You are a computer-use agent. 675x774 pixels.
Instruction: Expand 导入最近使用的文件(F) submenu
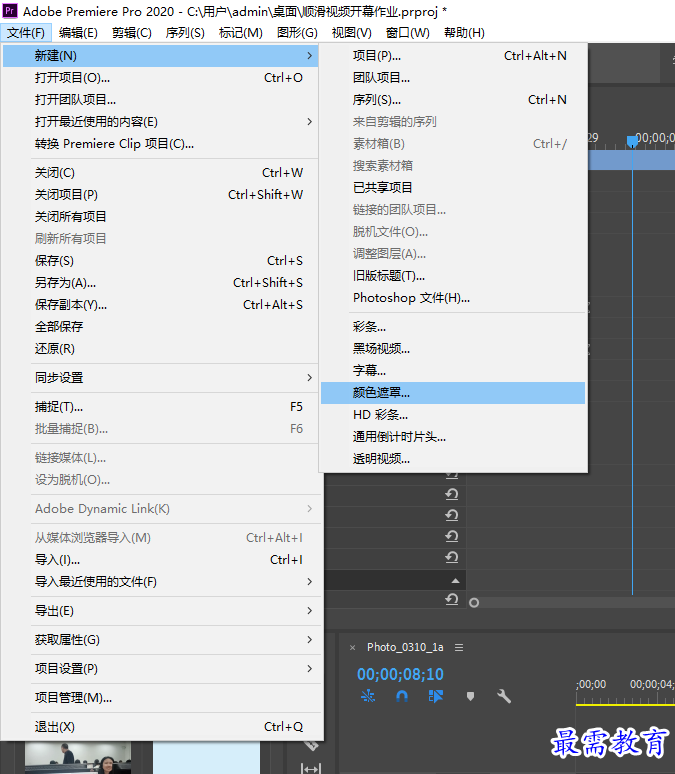[160, 581]
